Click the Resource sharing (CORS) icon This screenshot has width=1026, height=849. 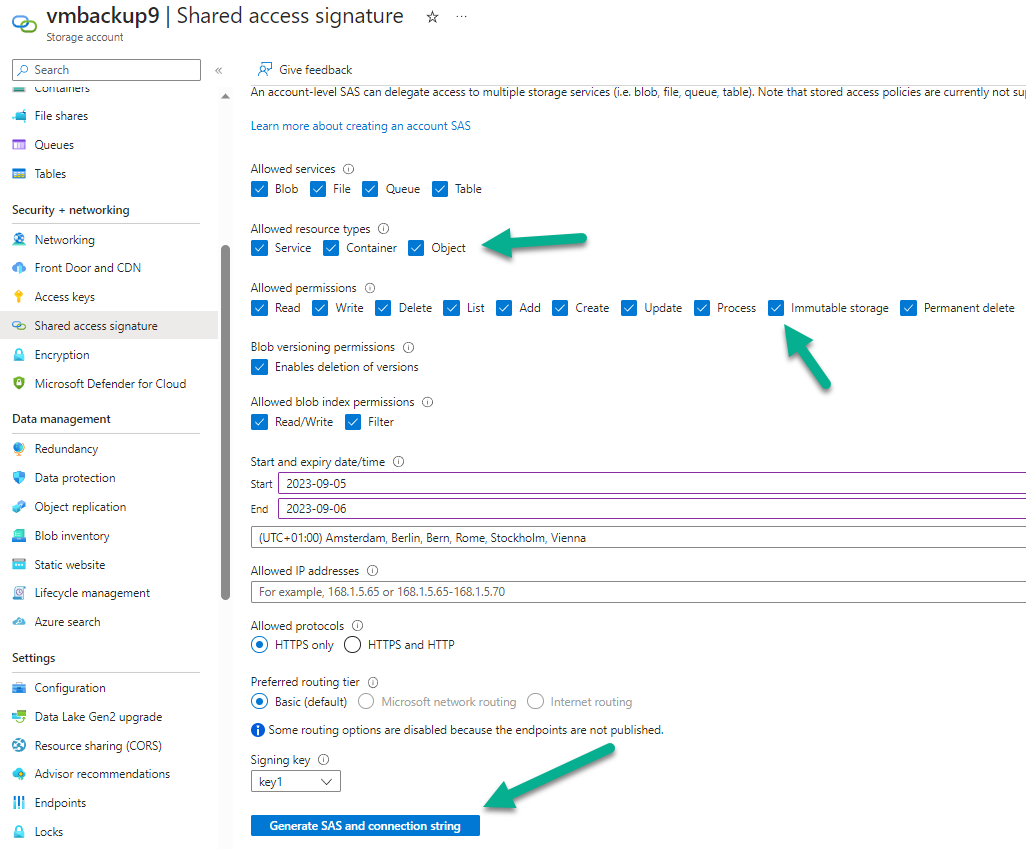coord(19,746)
